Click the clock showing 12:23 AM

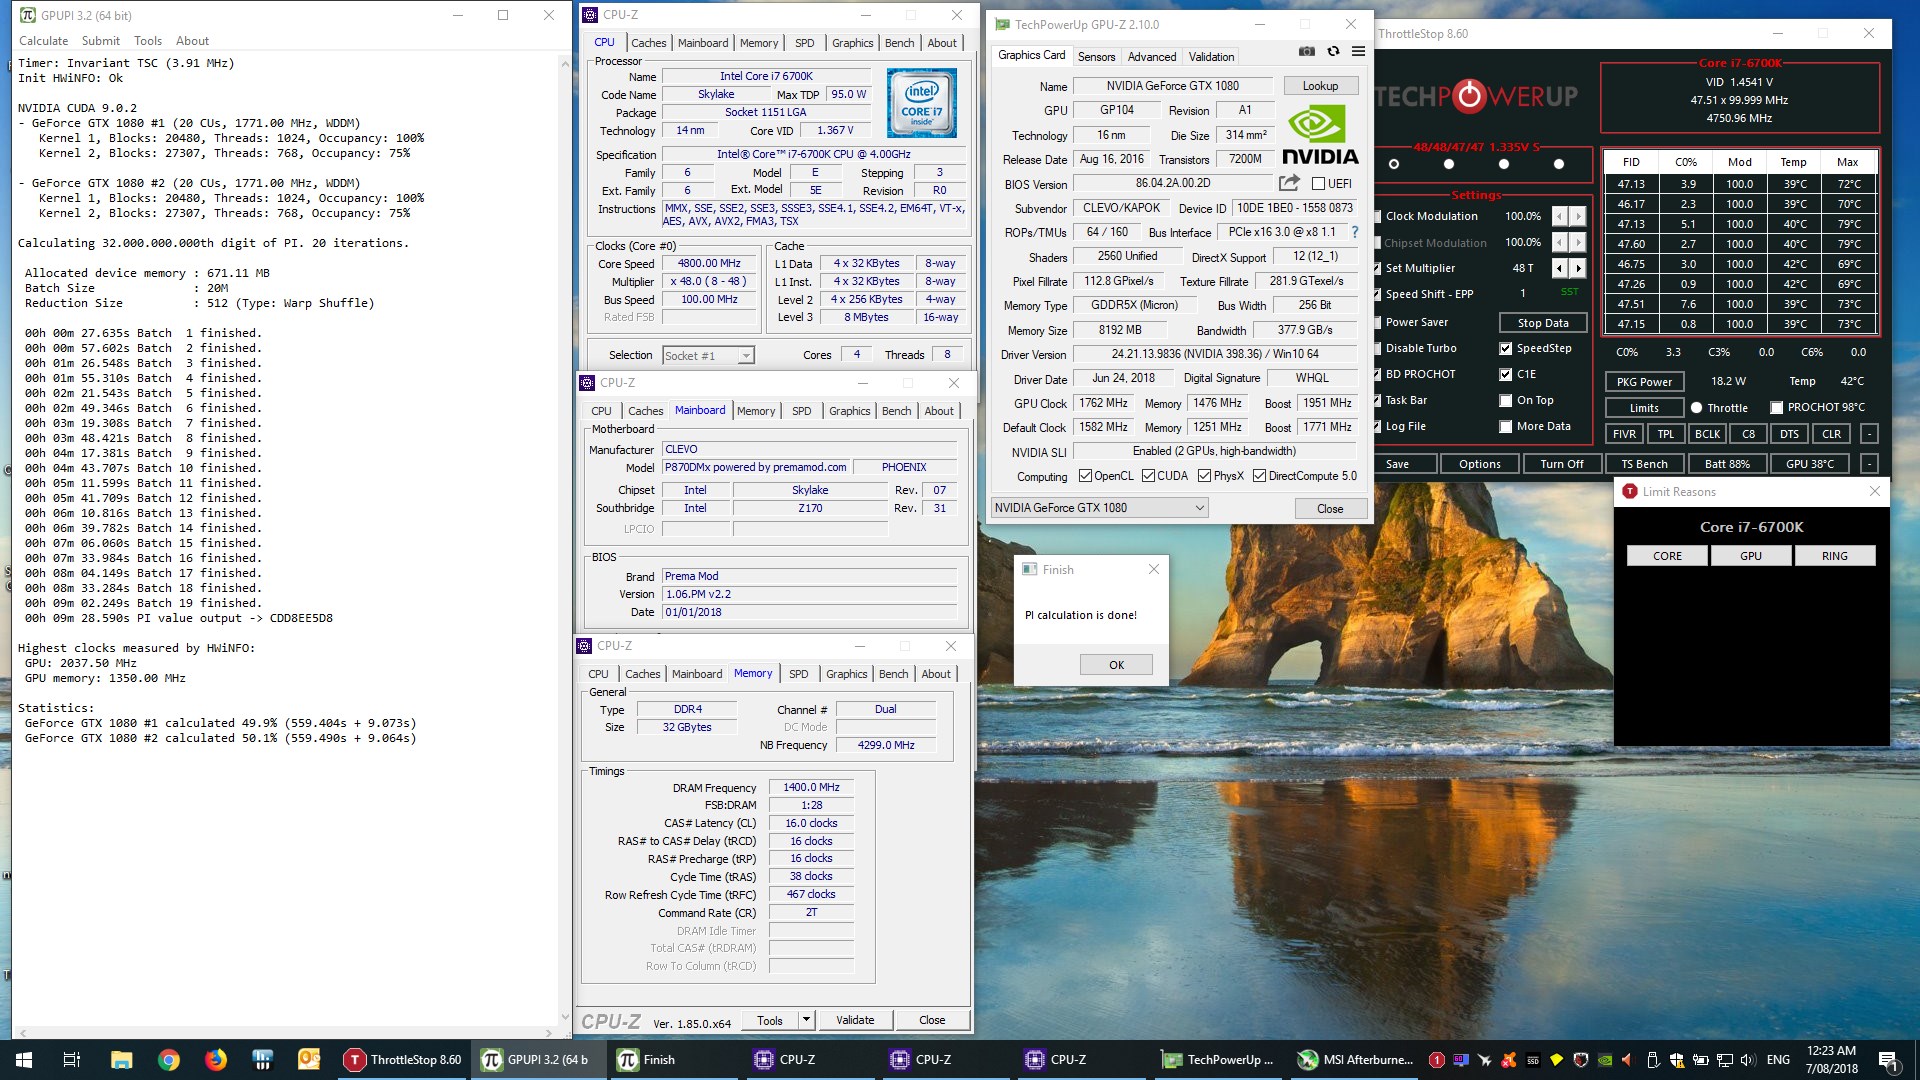pos(1831,1051)
